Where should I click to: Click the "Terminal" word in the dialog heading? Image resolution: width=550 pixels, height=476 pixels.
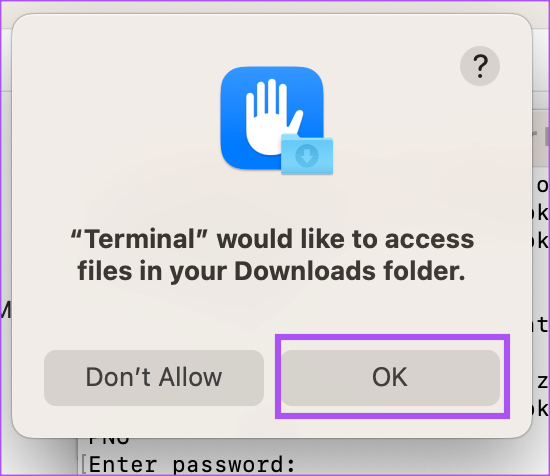(x=139, y=240)
